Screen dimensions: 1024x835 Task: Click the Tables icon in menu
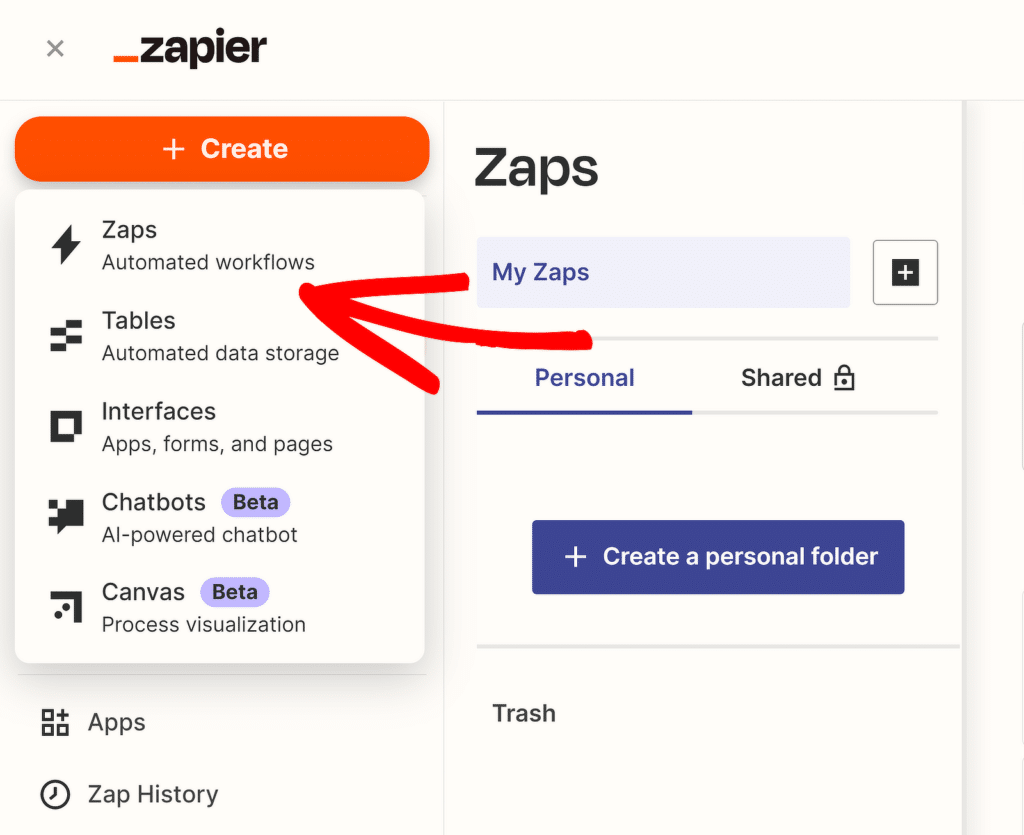click(x=66, y=336)
